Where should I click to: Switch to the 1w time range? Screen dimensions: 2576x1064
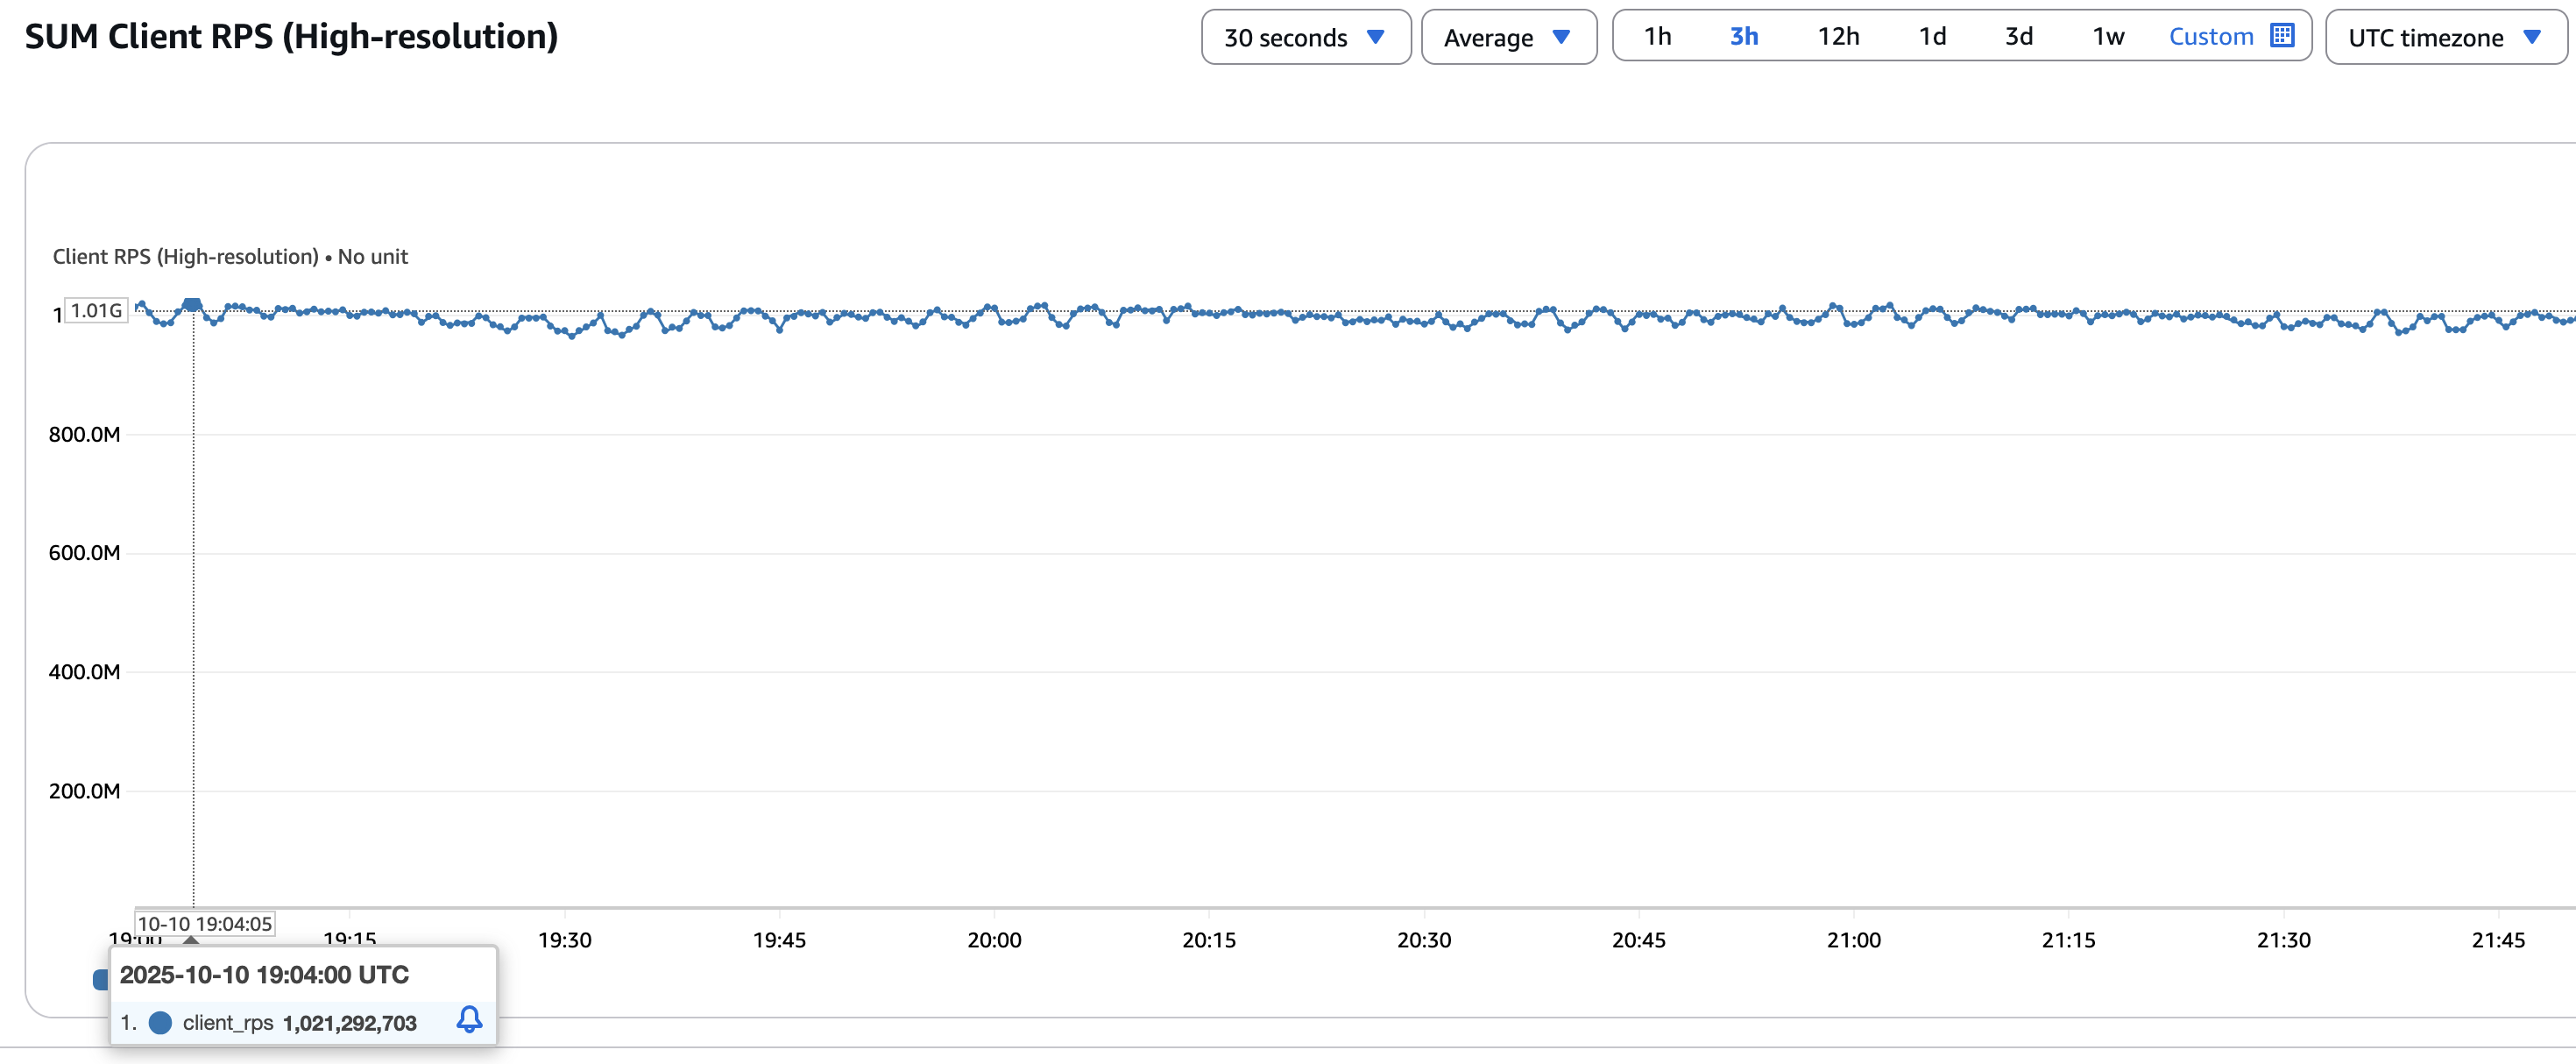click(2108, 37)
